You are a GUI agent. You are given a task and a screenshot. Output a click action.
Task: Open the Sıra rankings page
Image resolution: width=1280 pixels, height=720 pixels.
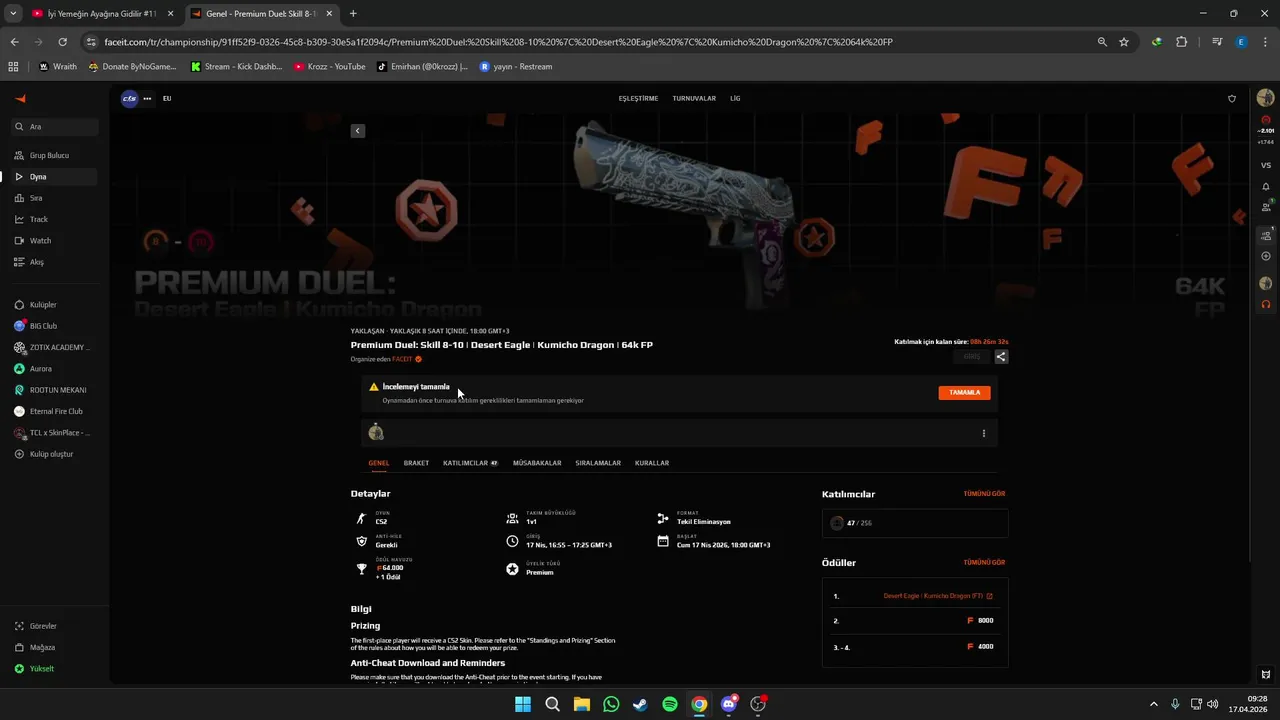click(54, 198)
